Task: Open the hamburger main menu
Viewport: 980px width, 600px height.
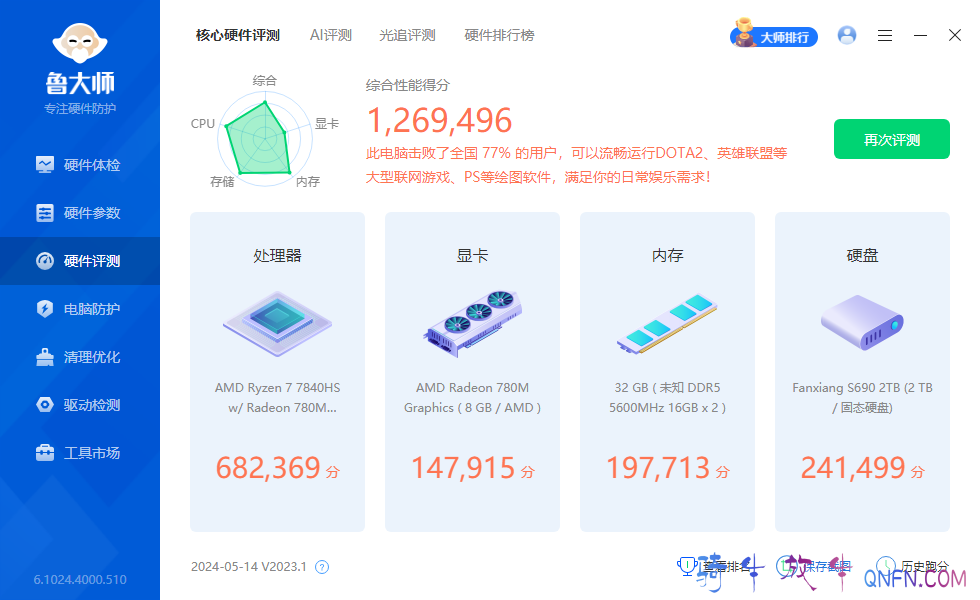Action: [x=885, y=35]
